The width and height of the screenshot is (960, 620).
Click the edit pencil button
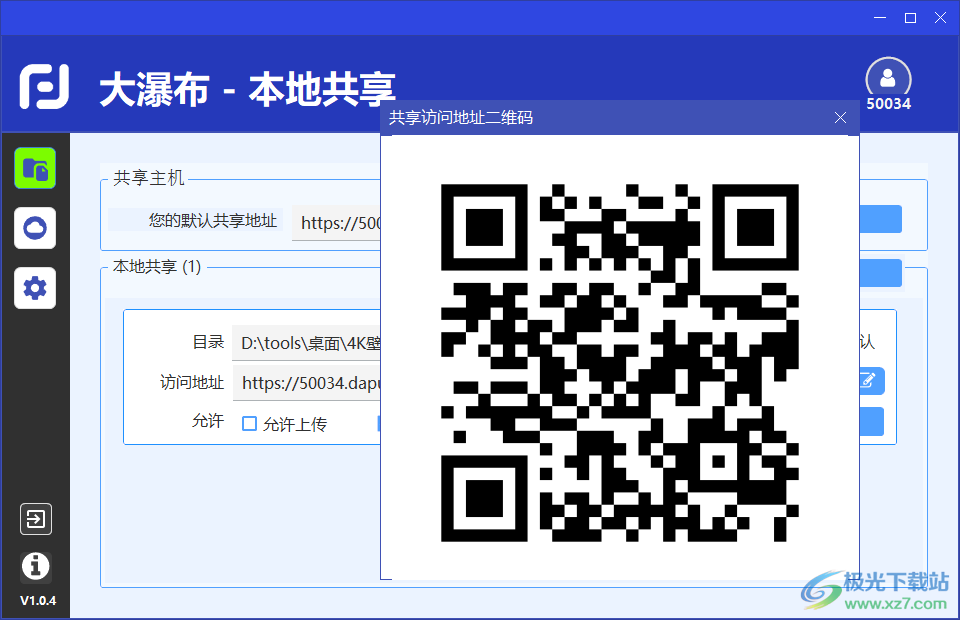[870, 381]
